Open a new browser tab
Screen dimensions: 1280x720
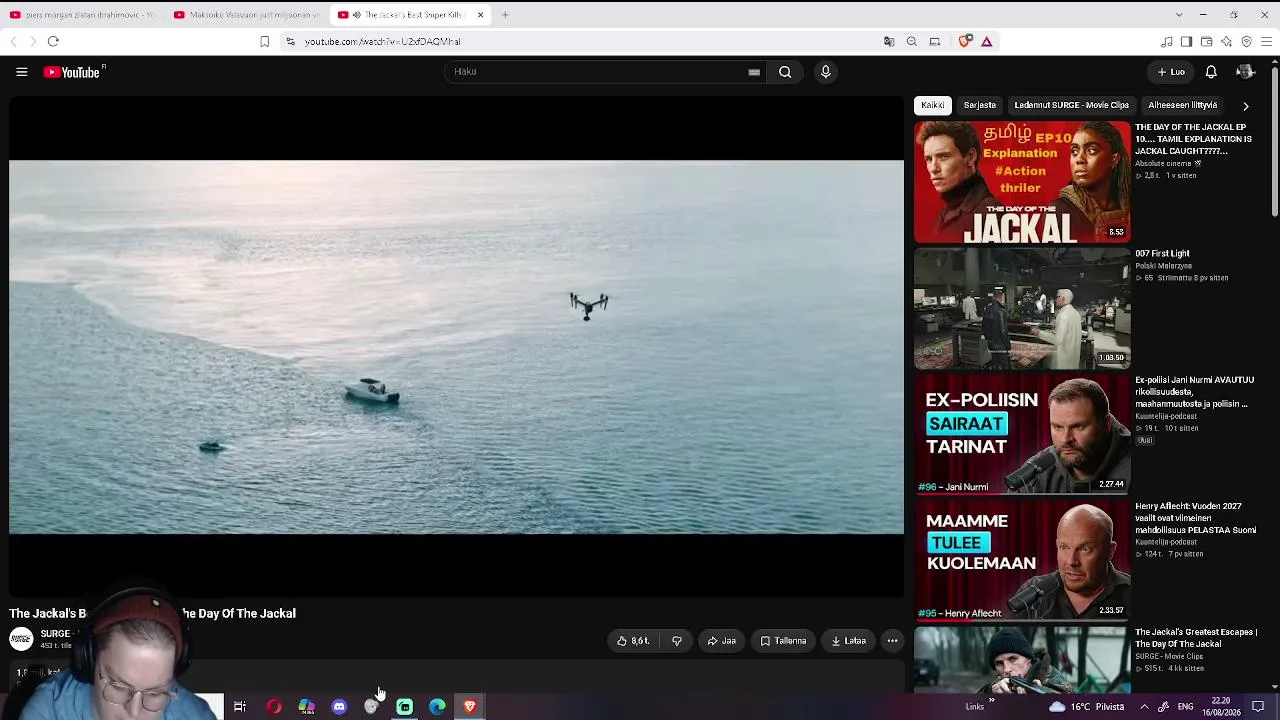click(505, 15)
